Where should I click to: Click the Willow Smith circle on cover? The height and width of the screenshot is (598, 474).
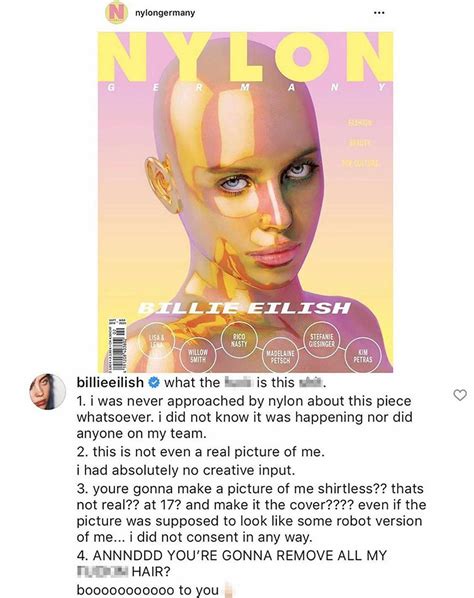(198, 355)
